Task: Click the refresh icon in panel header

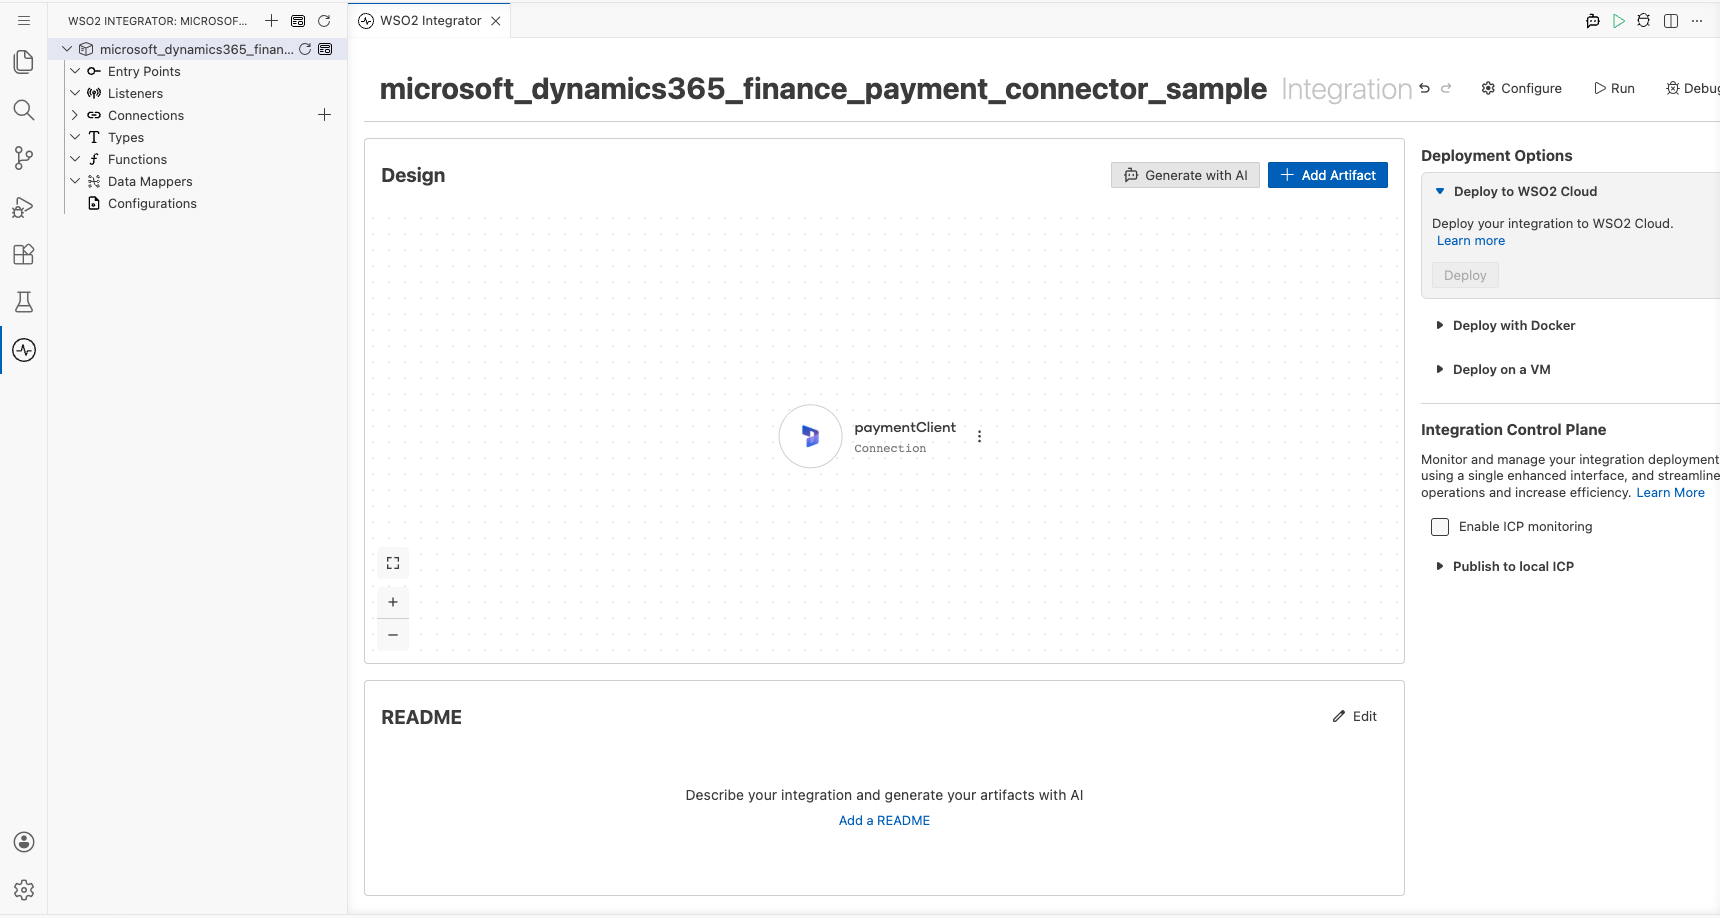Action: tap(324, 20)
